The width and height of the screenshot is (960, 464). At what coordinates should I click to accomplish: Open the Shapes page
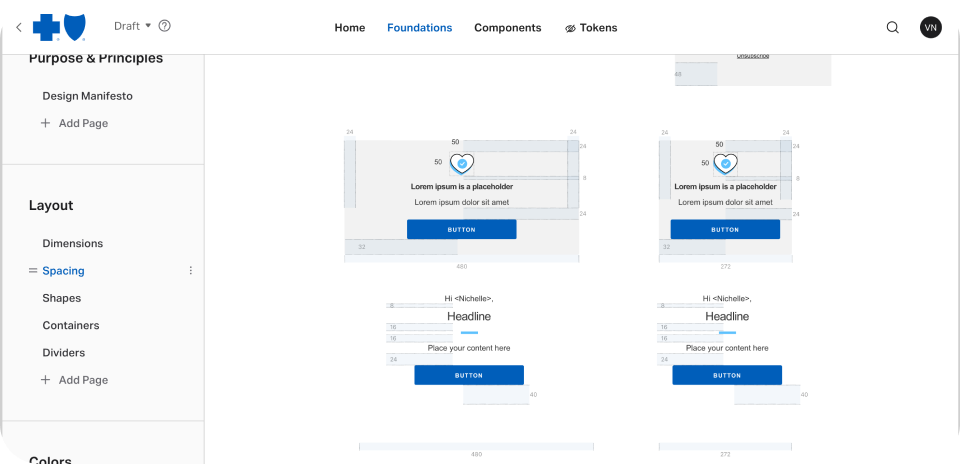[x=61, y=298]
